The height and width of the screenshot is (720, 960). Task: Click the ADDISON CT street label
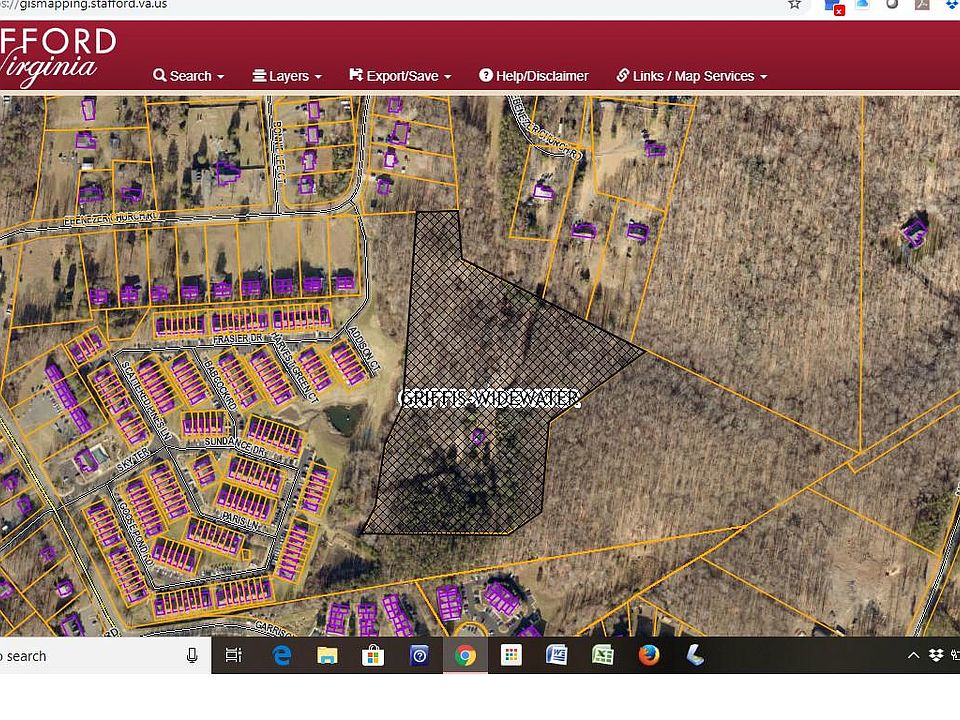(x=364, y=348)
